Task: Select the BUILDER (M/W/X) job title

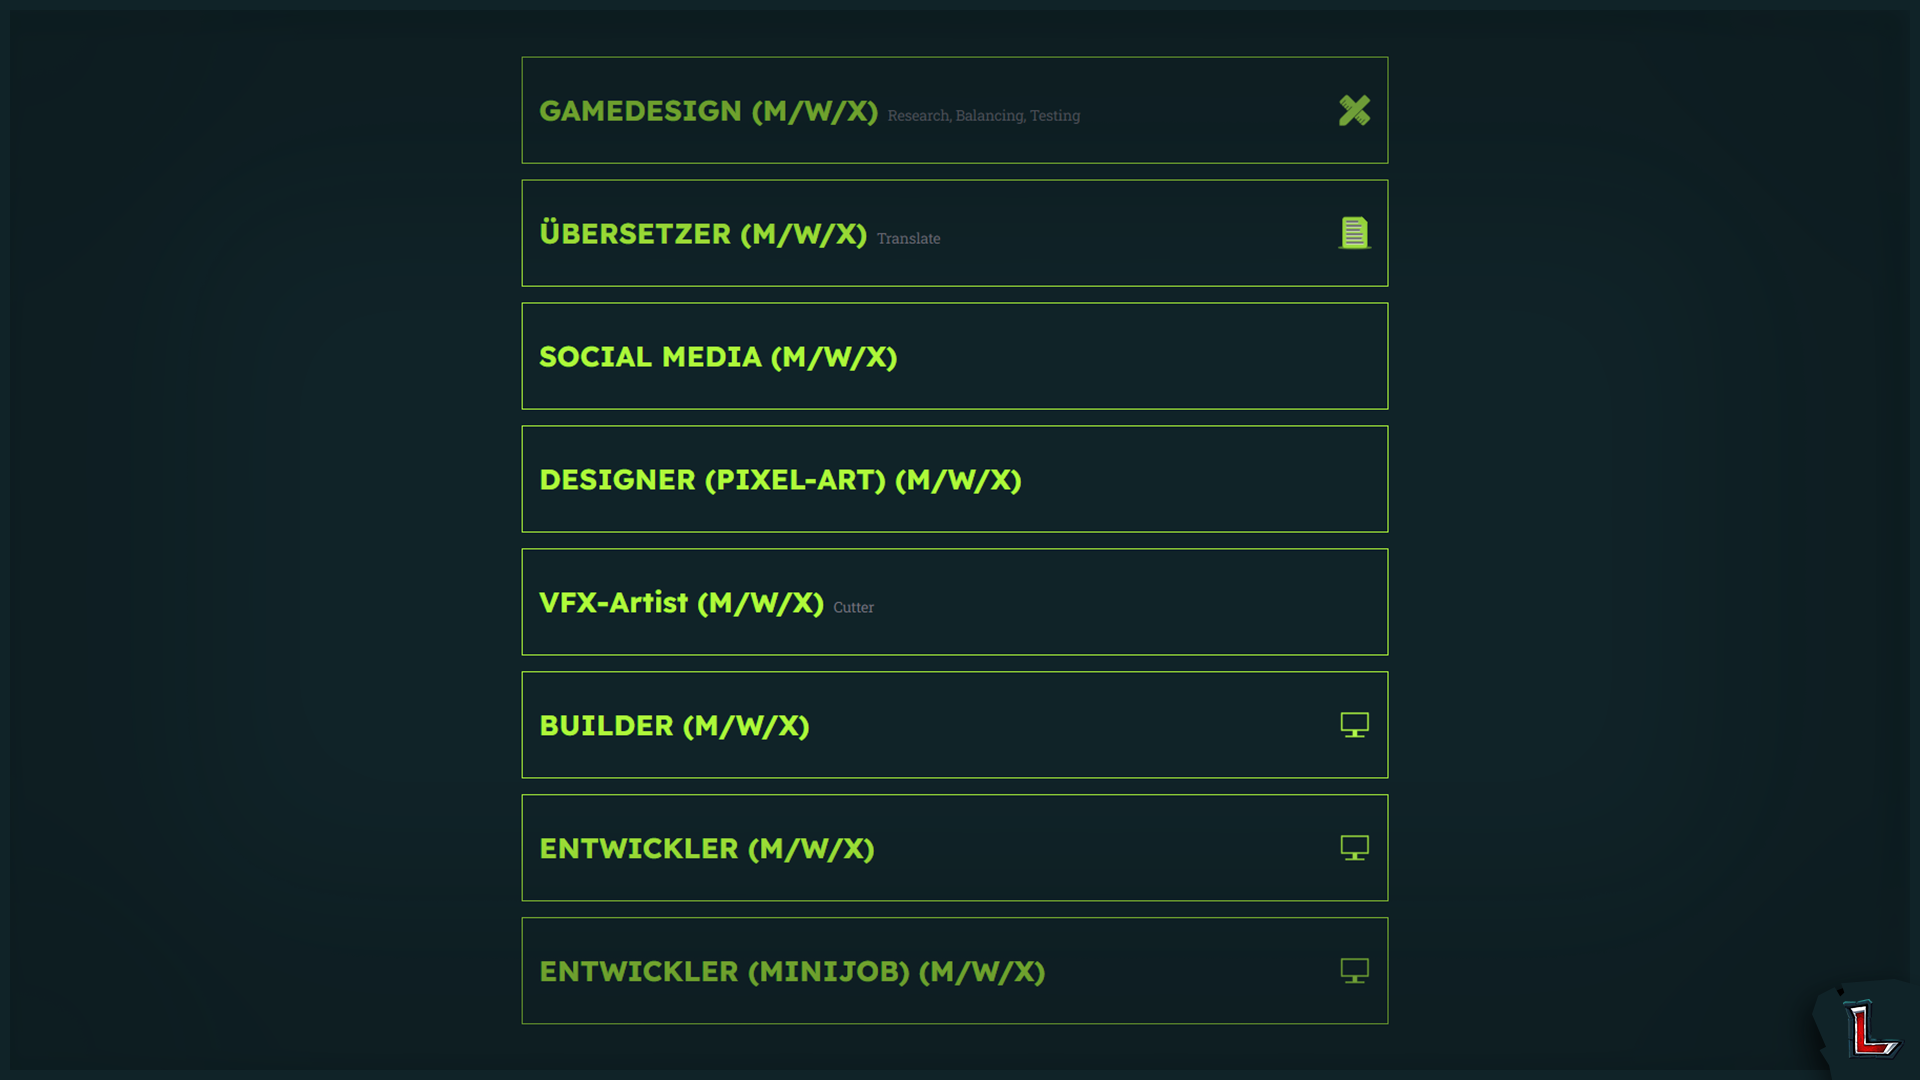Action: [674, 726]
